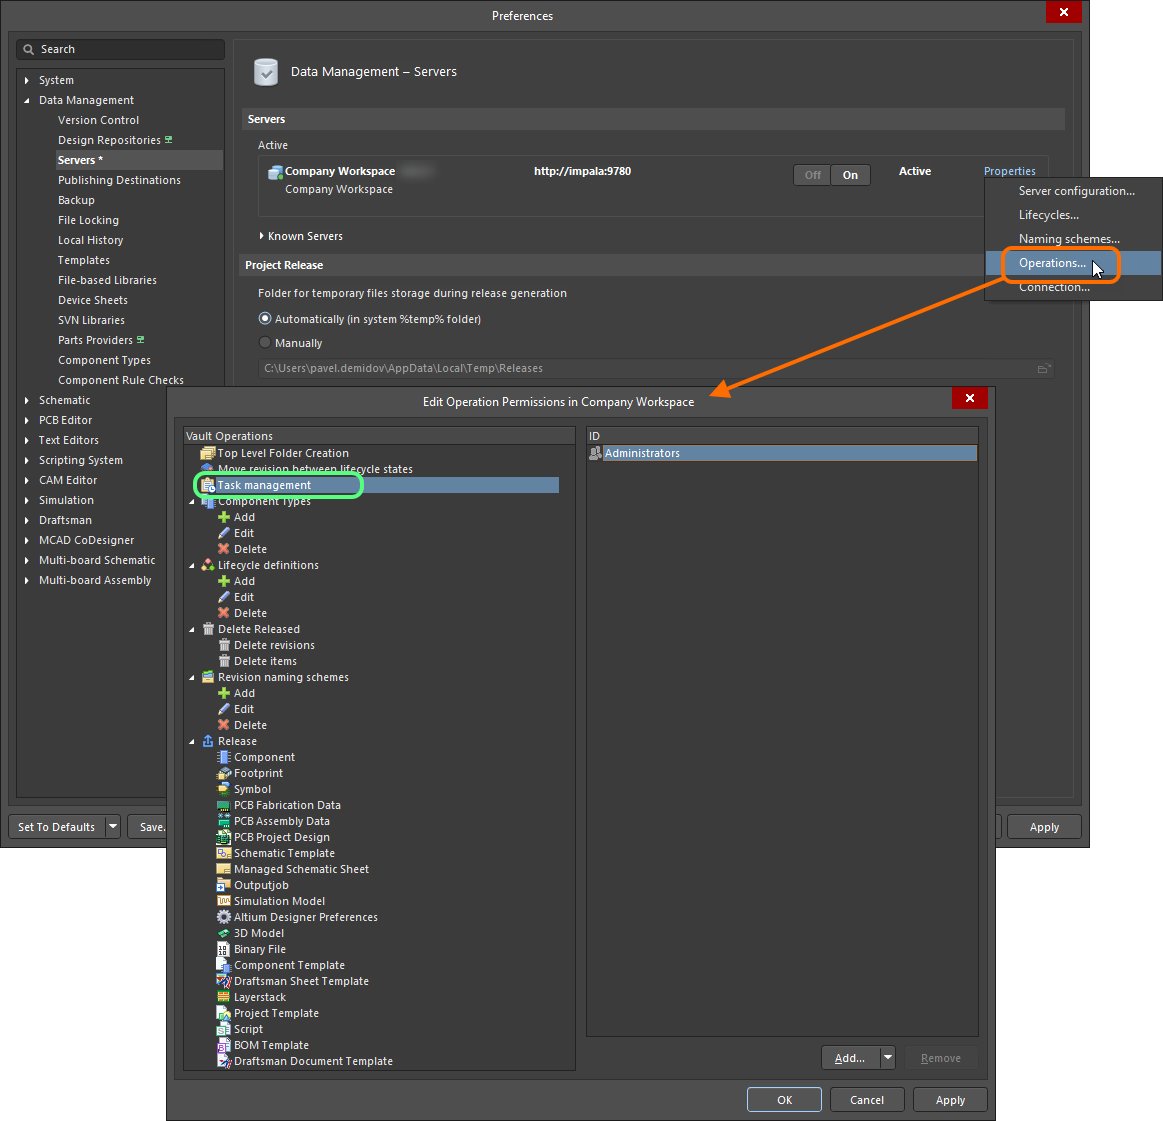Click the 3D Model icon
The width and height of the screenshot is (1163, 1121).
pos(224,933)
